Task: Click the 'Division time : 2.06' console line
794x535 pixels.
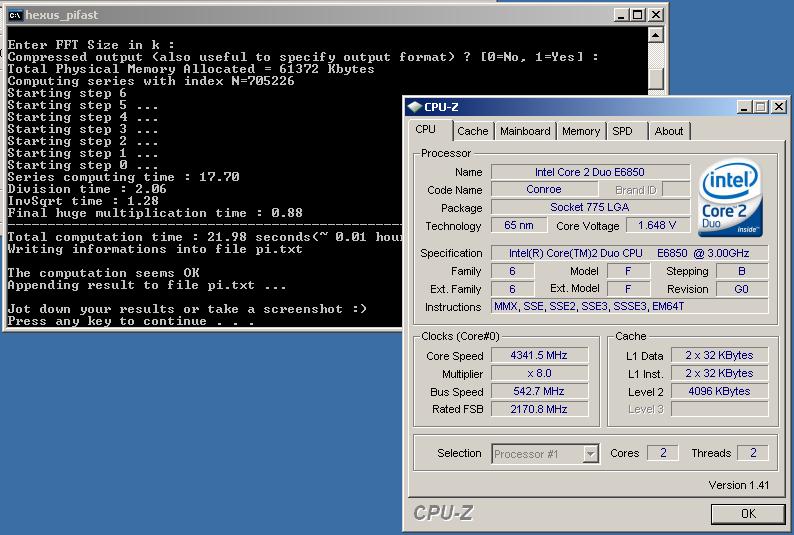Action: pos(87,189)
